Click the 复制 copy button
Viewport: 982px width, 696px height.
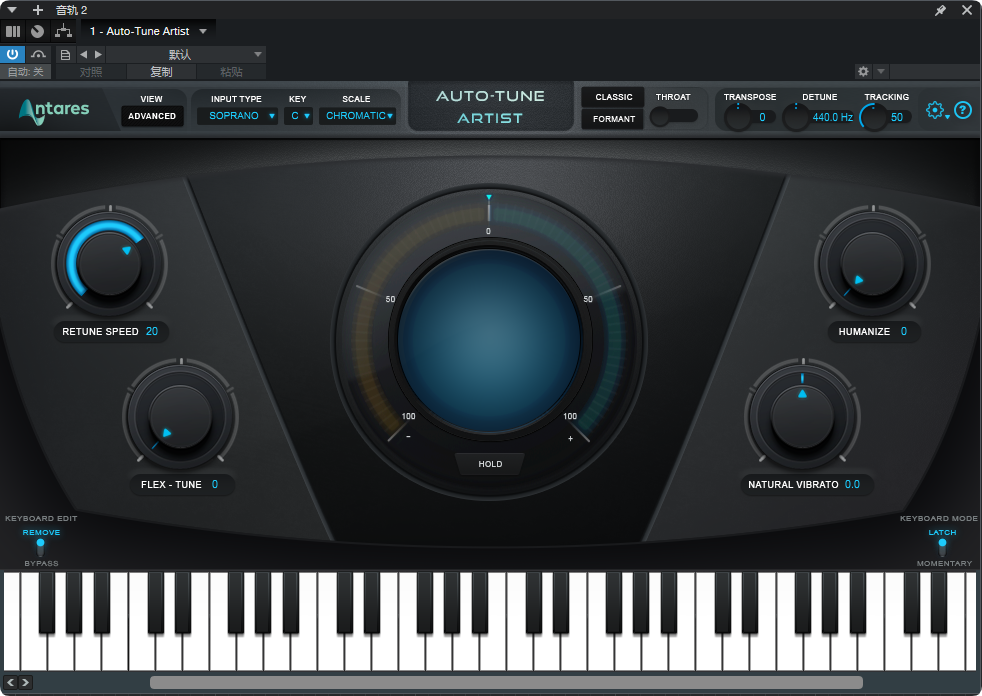pos(161,72)
